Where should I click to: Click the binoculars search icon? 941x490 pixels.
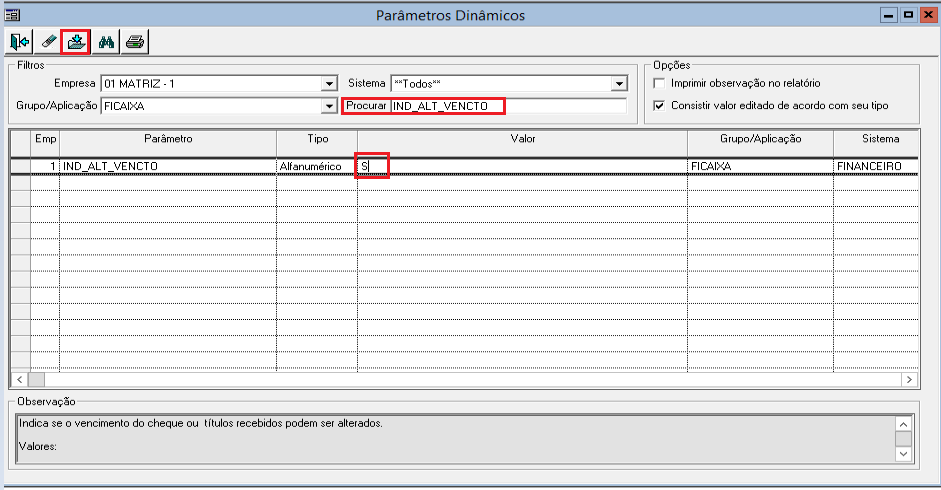point(106,42)
